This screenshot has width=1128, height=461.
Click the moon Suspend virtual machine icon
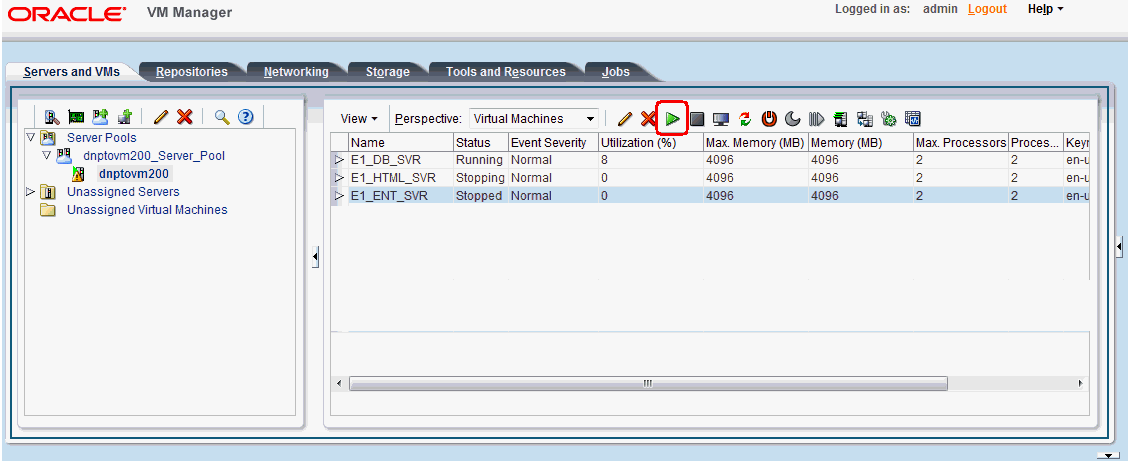tap(793, 119)
